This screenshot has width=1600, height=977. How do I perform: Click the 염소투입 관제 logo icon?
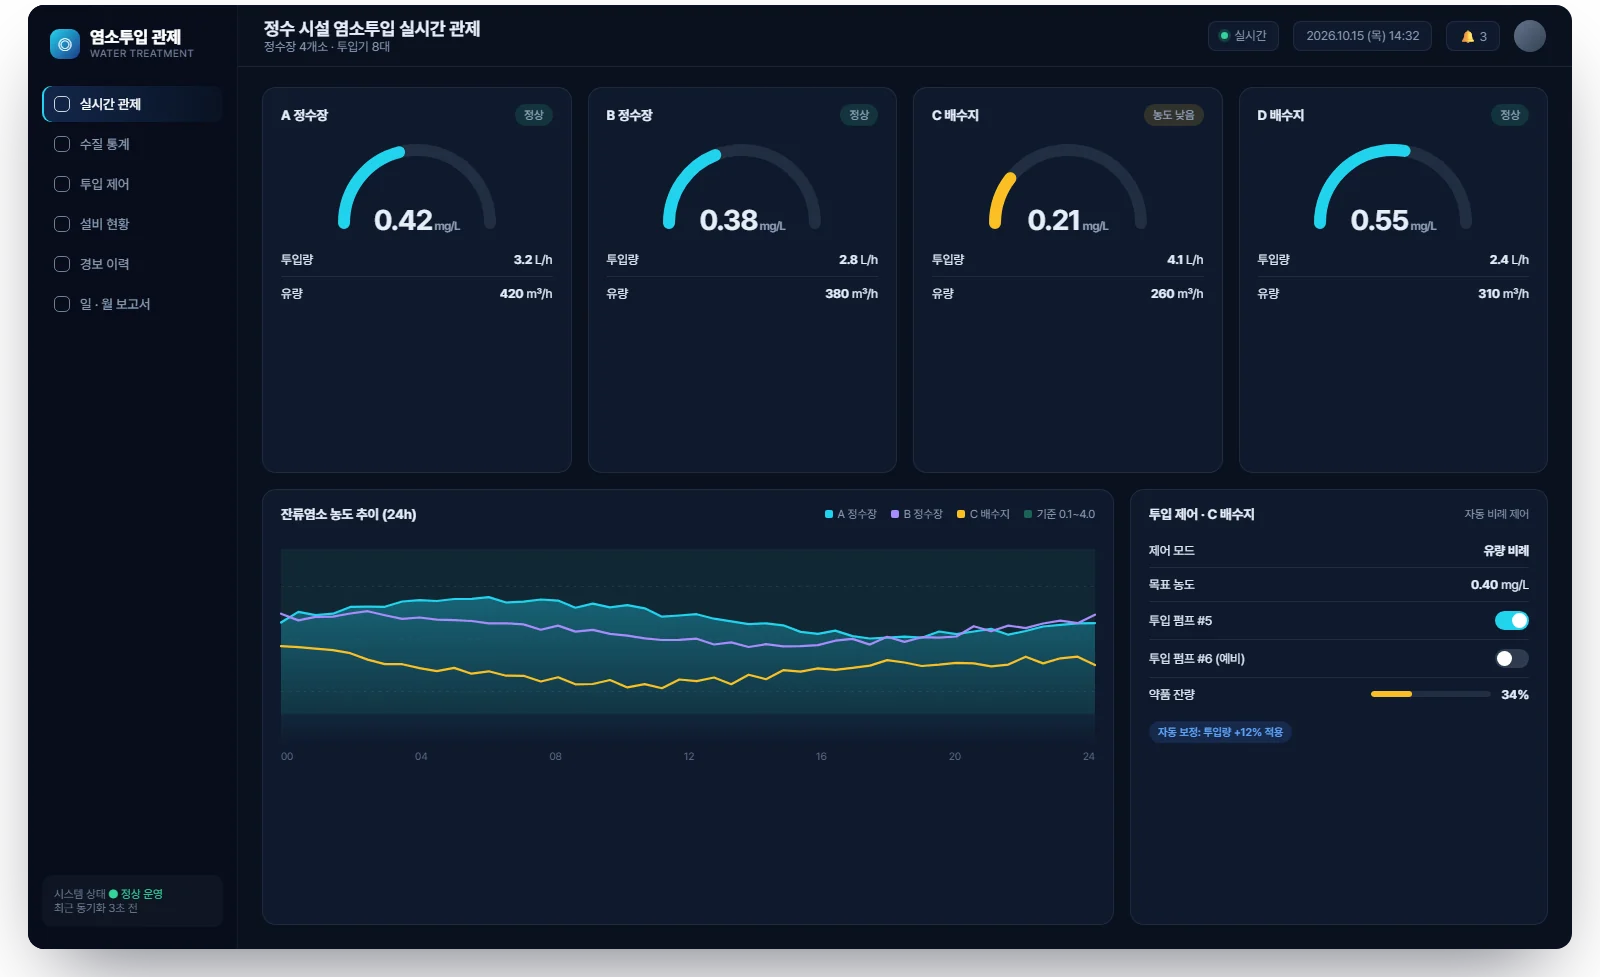coord(65,44)
